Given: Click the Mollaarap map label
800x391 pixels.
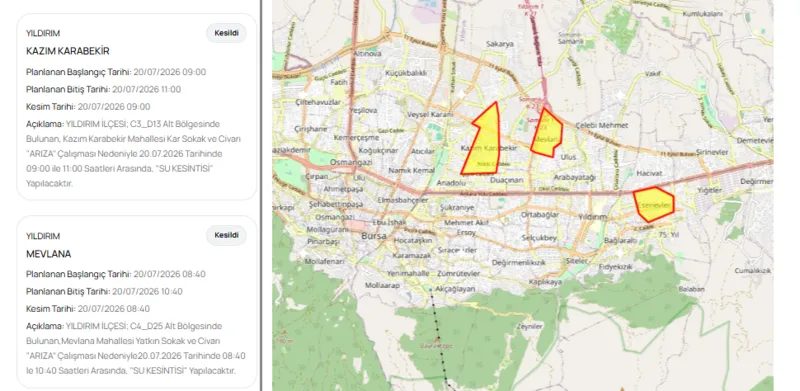Looking at the screenshot, I should point(383,285).
